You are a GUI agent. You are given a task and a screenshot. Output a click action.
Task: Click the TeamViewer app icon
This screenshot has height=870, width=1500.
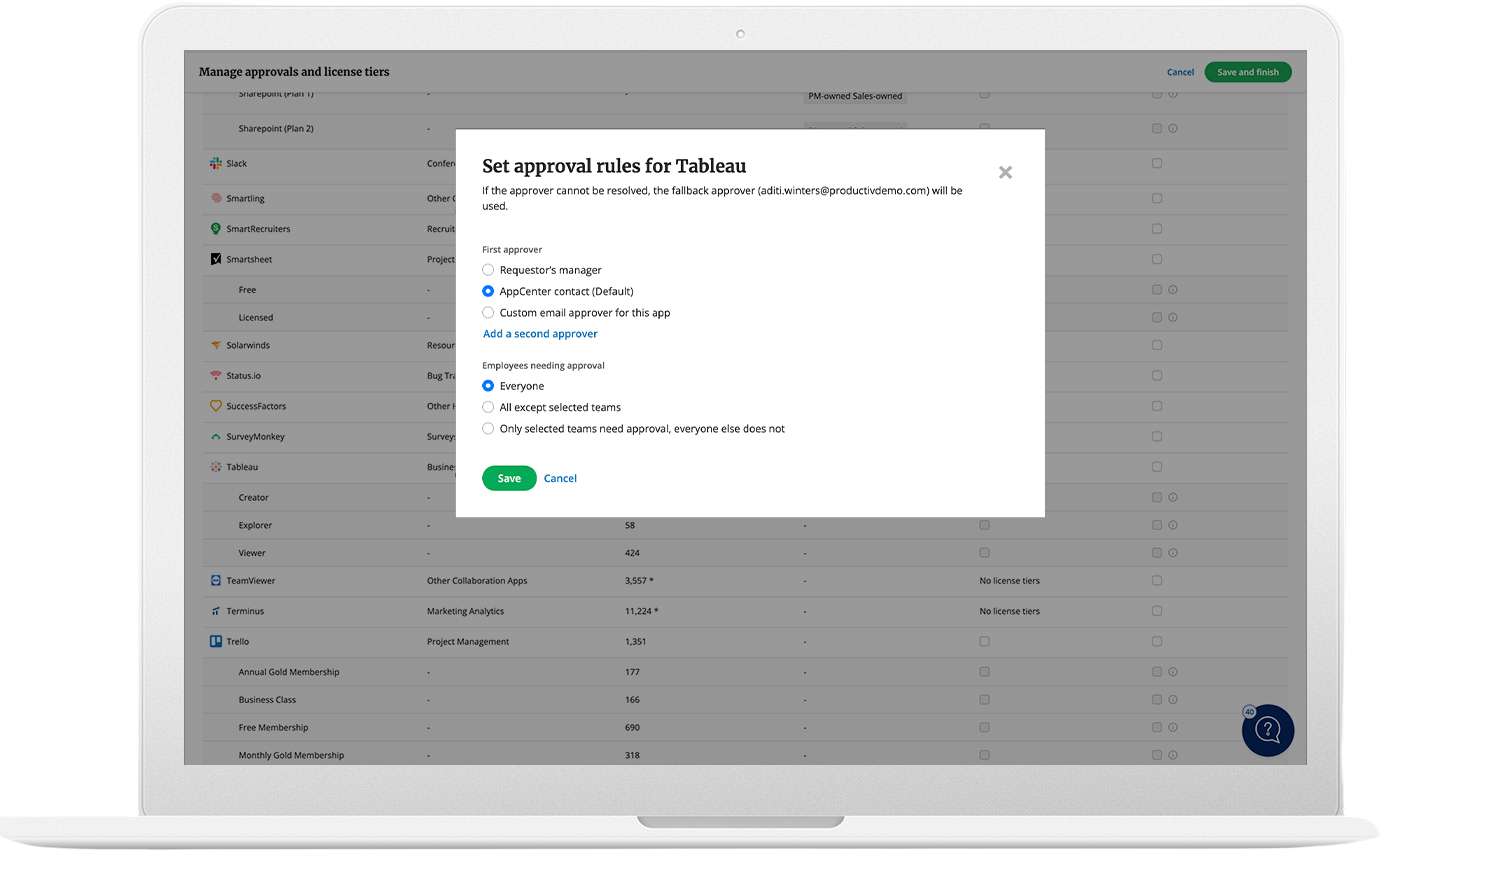[x=215, y=581]
